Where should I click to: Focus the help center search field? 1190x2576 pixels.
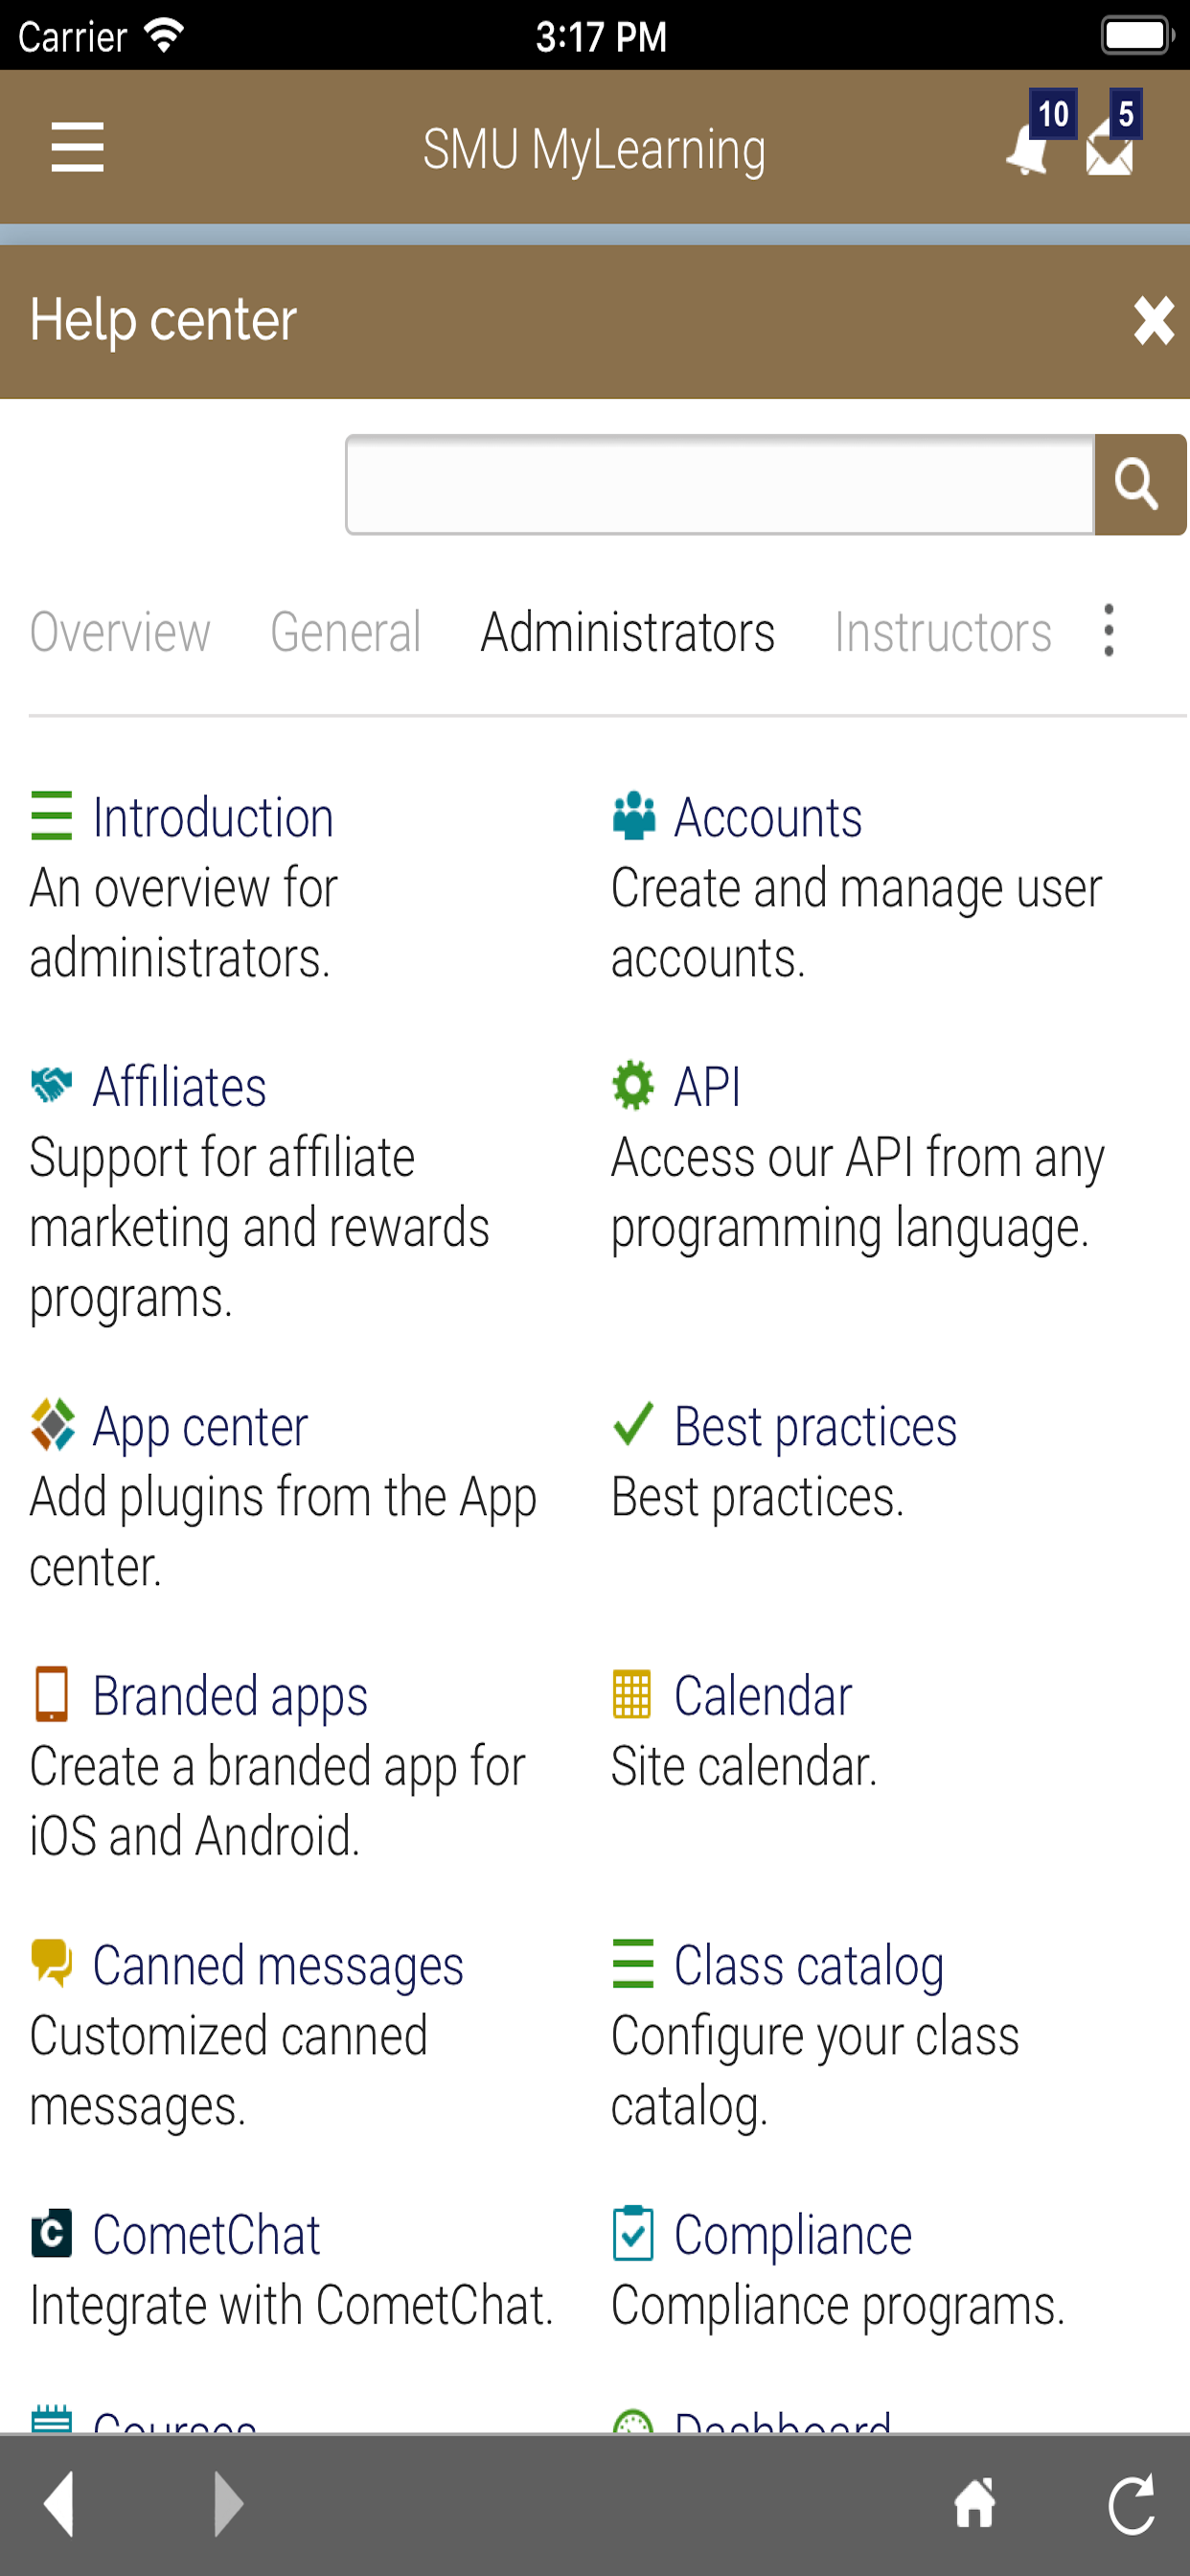pos(720,485)
